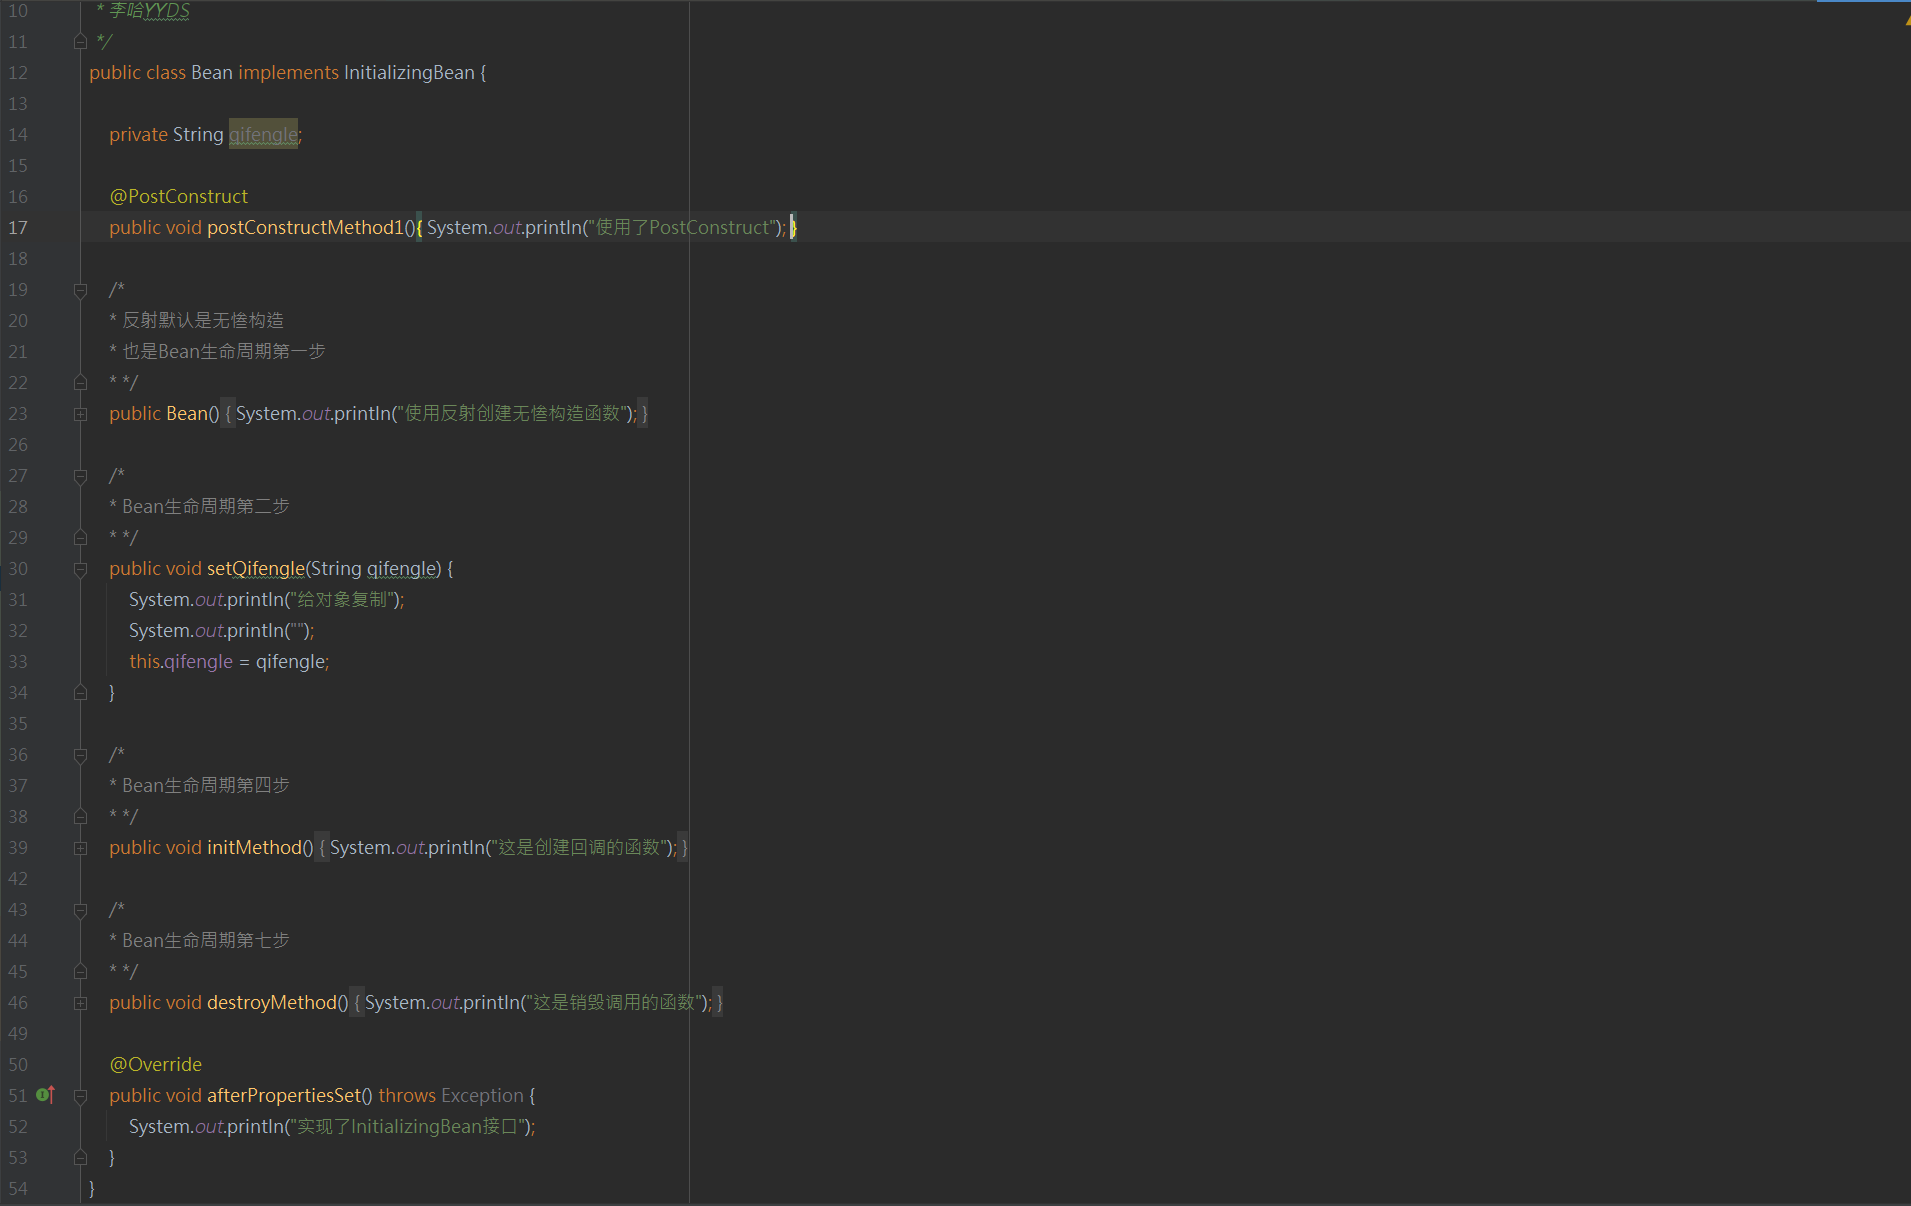Click line number 12 in the gutter
This screenshot has width=1911, height=1206.
point(18,73)
